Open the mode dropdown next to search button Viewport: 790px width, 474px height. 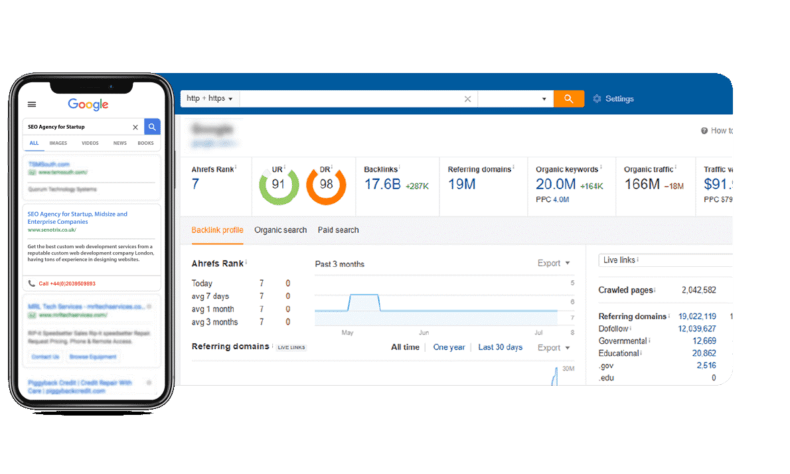pyautogui.click(x=515, y=99)
